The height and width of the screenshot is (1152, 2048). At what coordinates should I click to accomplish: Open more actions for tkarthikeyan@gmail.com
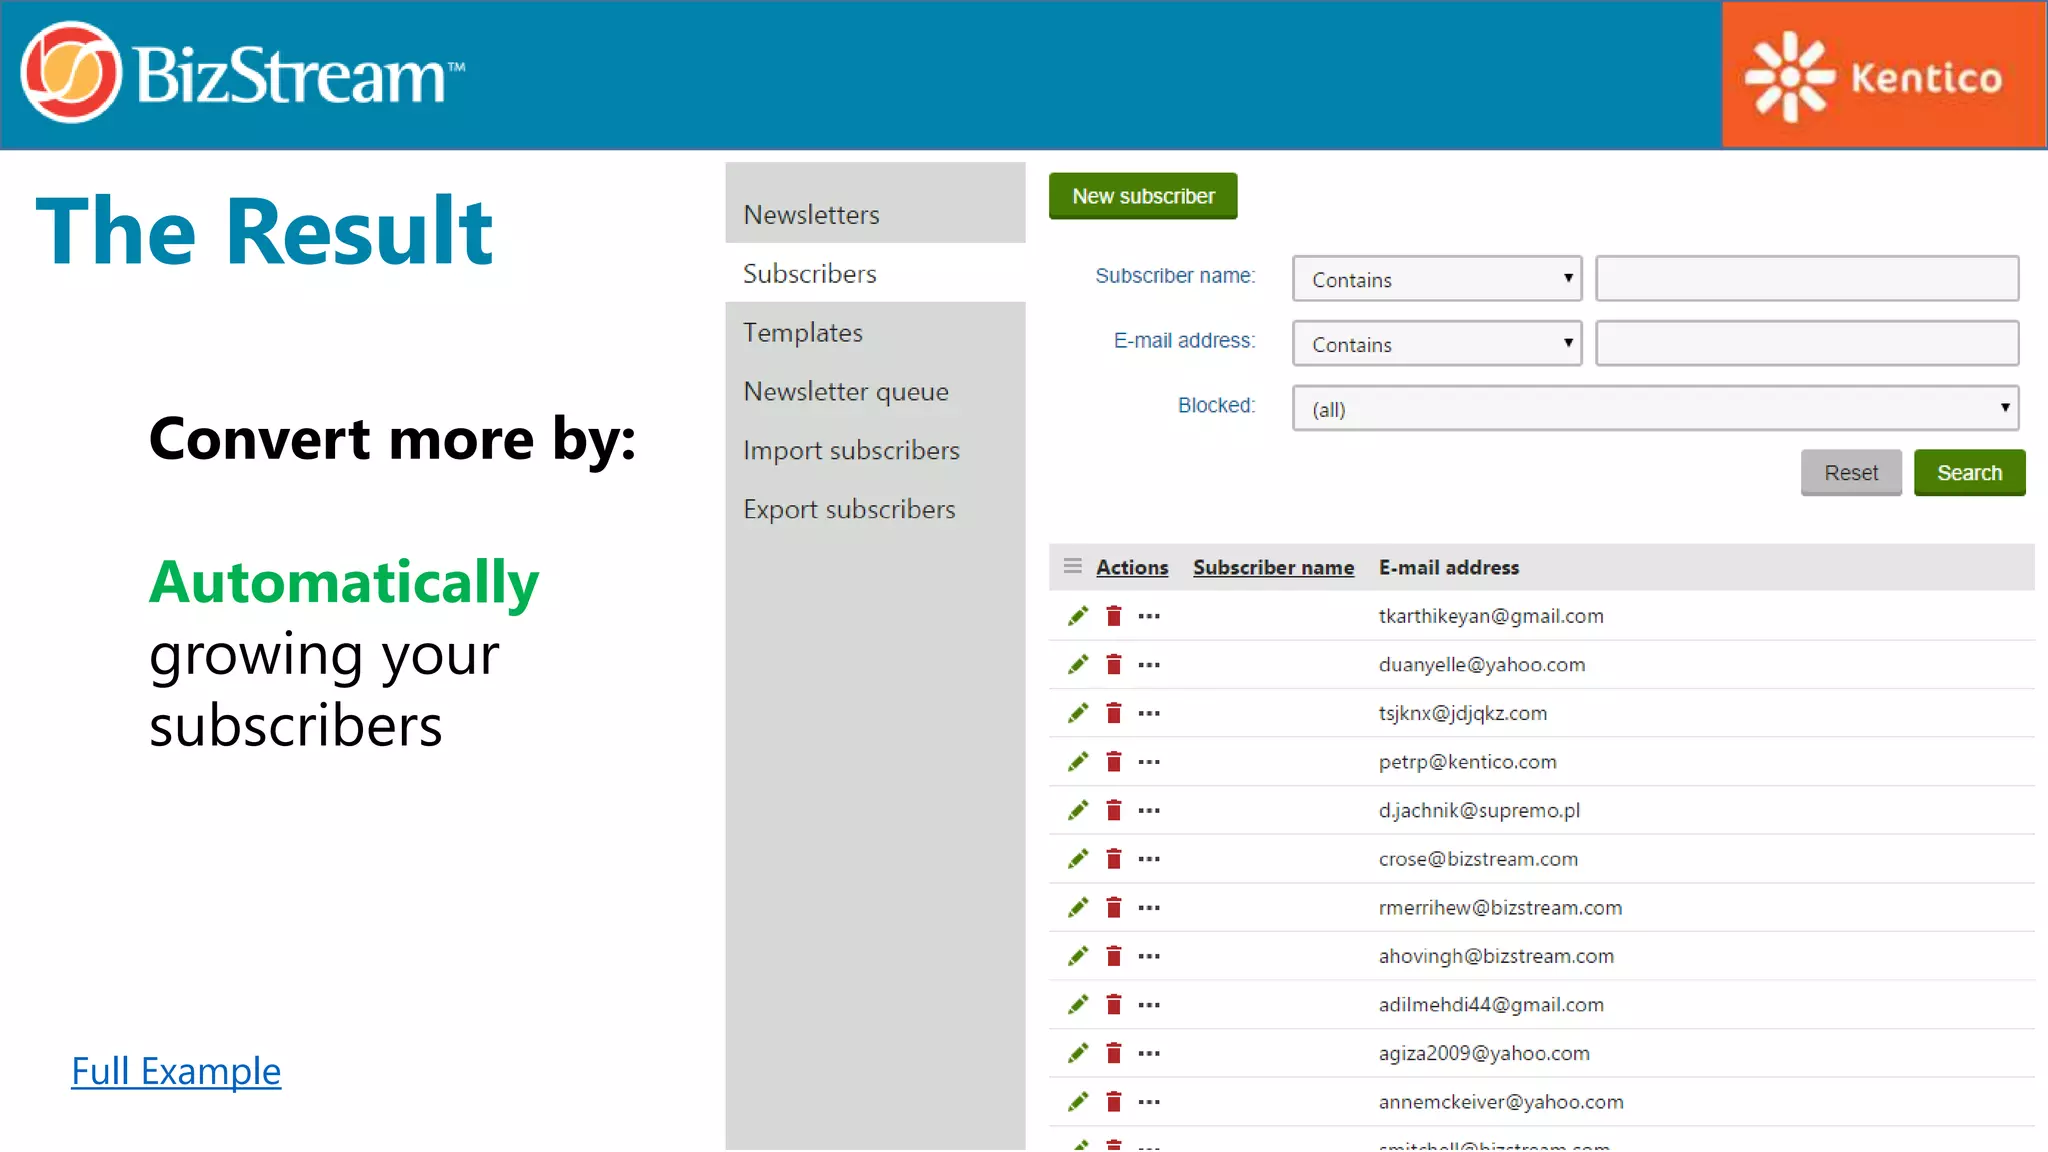pos(1149,616)
